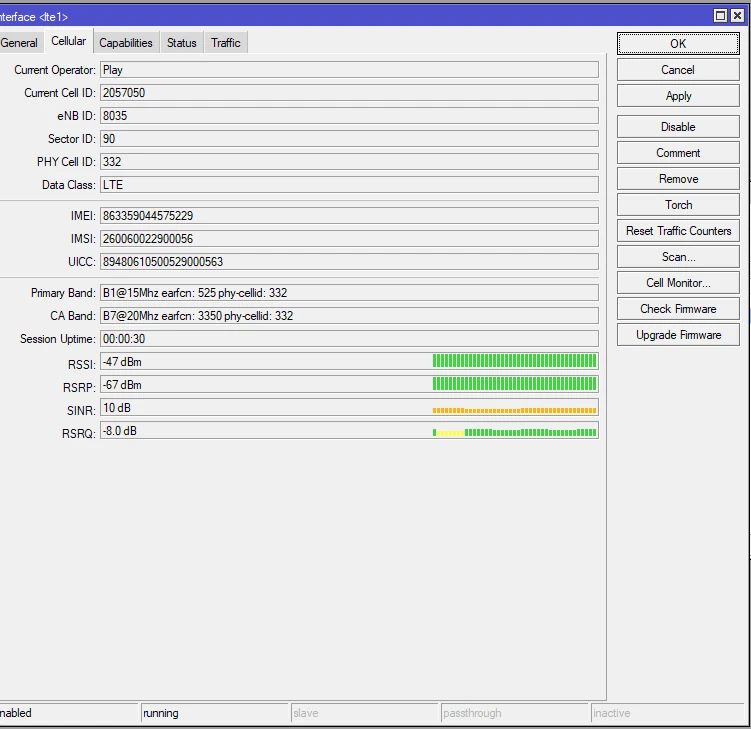751x729 pixels.
Task: Close the interface lte1 window
Action: click(x=738, y=16)
